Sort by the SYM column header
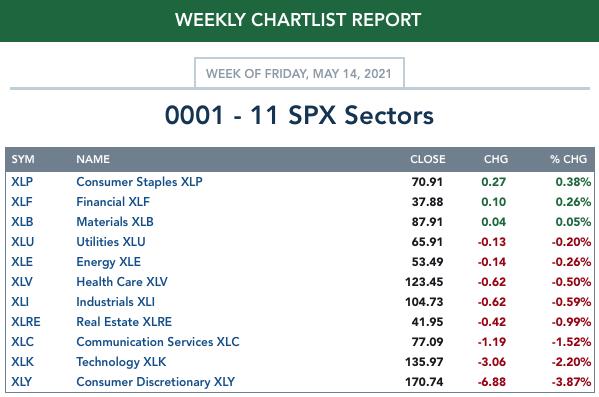This screenshot has height=397, width=599. pyautogui.click(x=23, y=159)
